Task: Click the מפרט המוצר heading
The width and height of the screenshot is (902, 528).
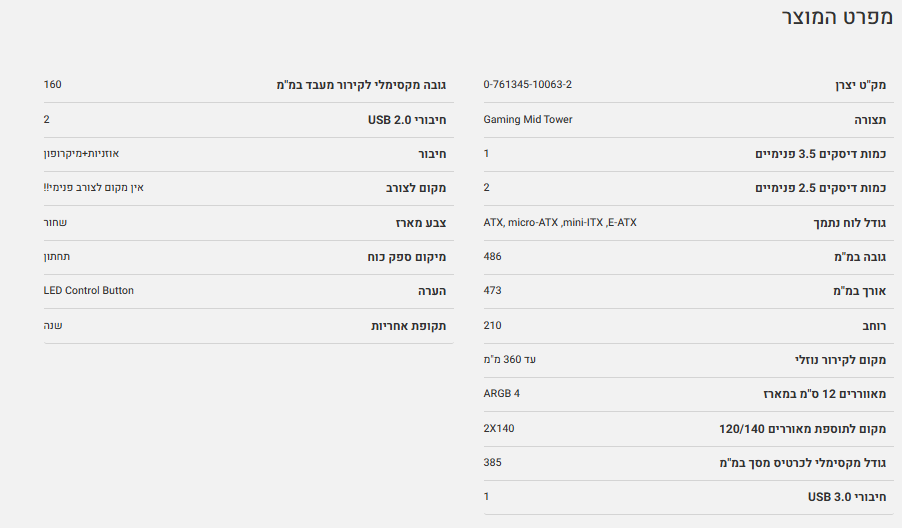Action: point(836,17)
